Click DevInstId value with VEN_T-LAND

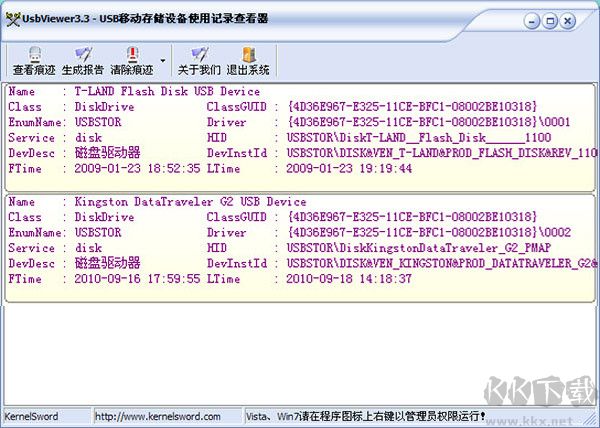(x=442, y=153)
